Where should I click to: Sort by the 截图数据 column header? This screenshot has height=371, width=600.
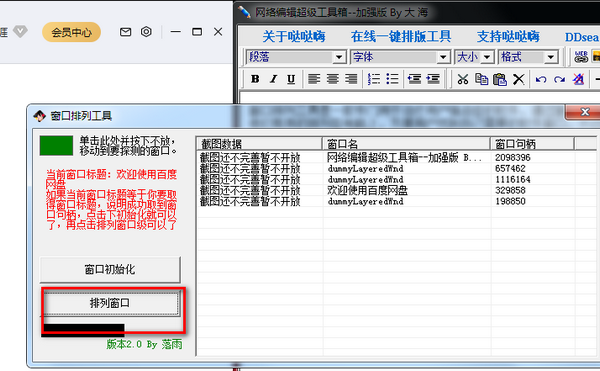[259, 143]
